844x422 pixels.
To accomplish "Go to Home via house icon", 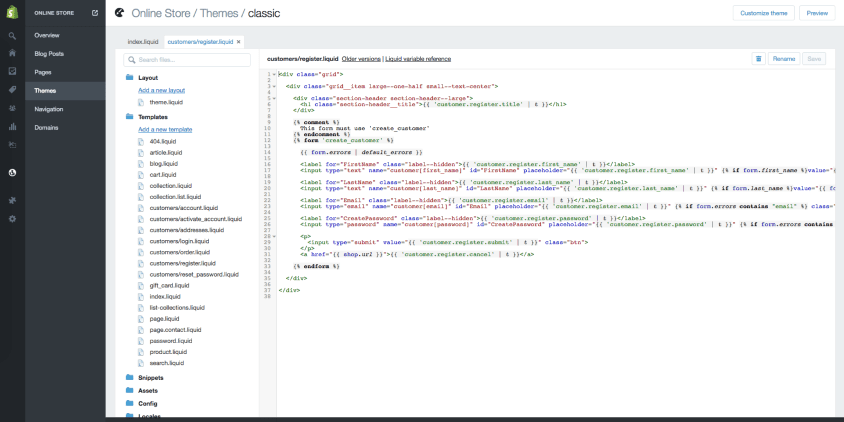I will tap(12, 53).
